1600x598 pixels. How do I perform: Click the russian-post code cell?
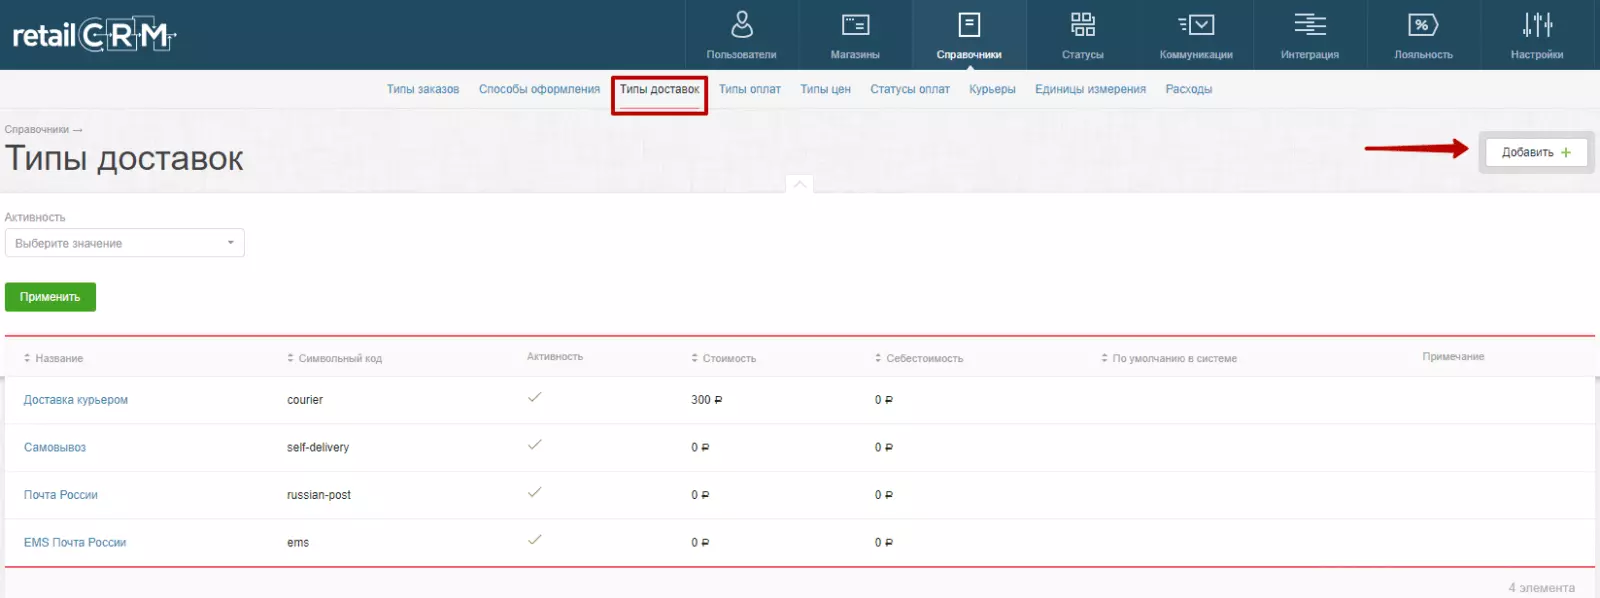319,495
